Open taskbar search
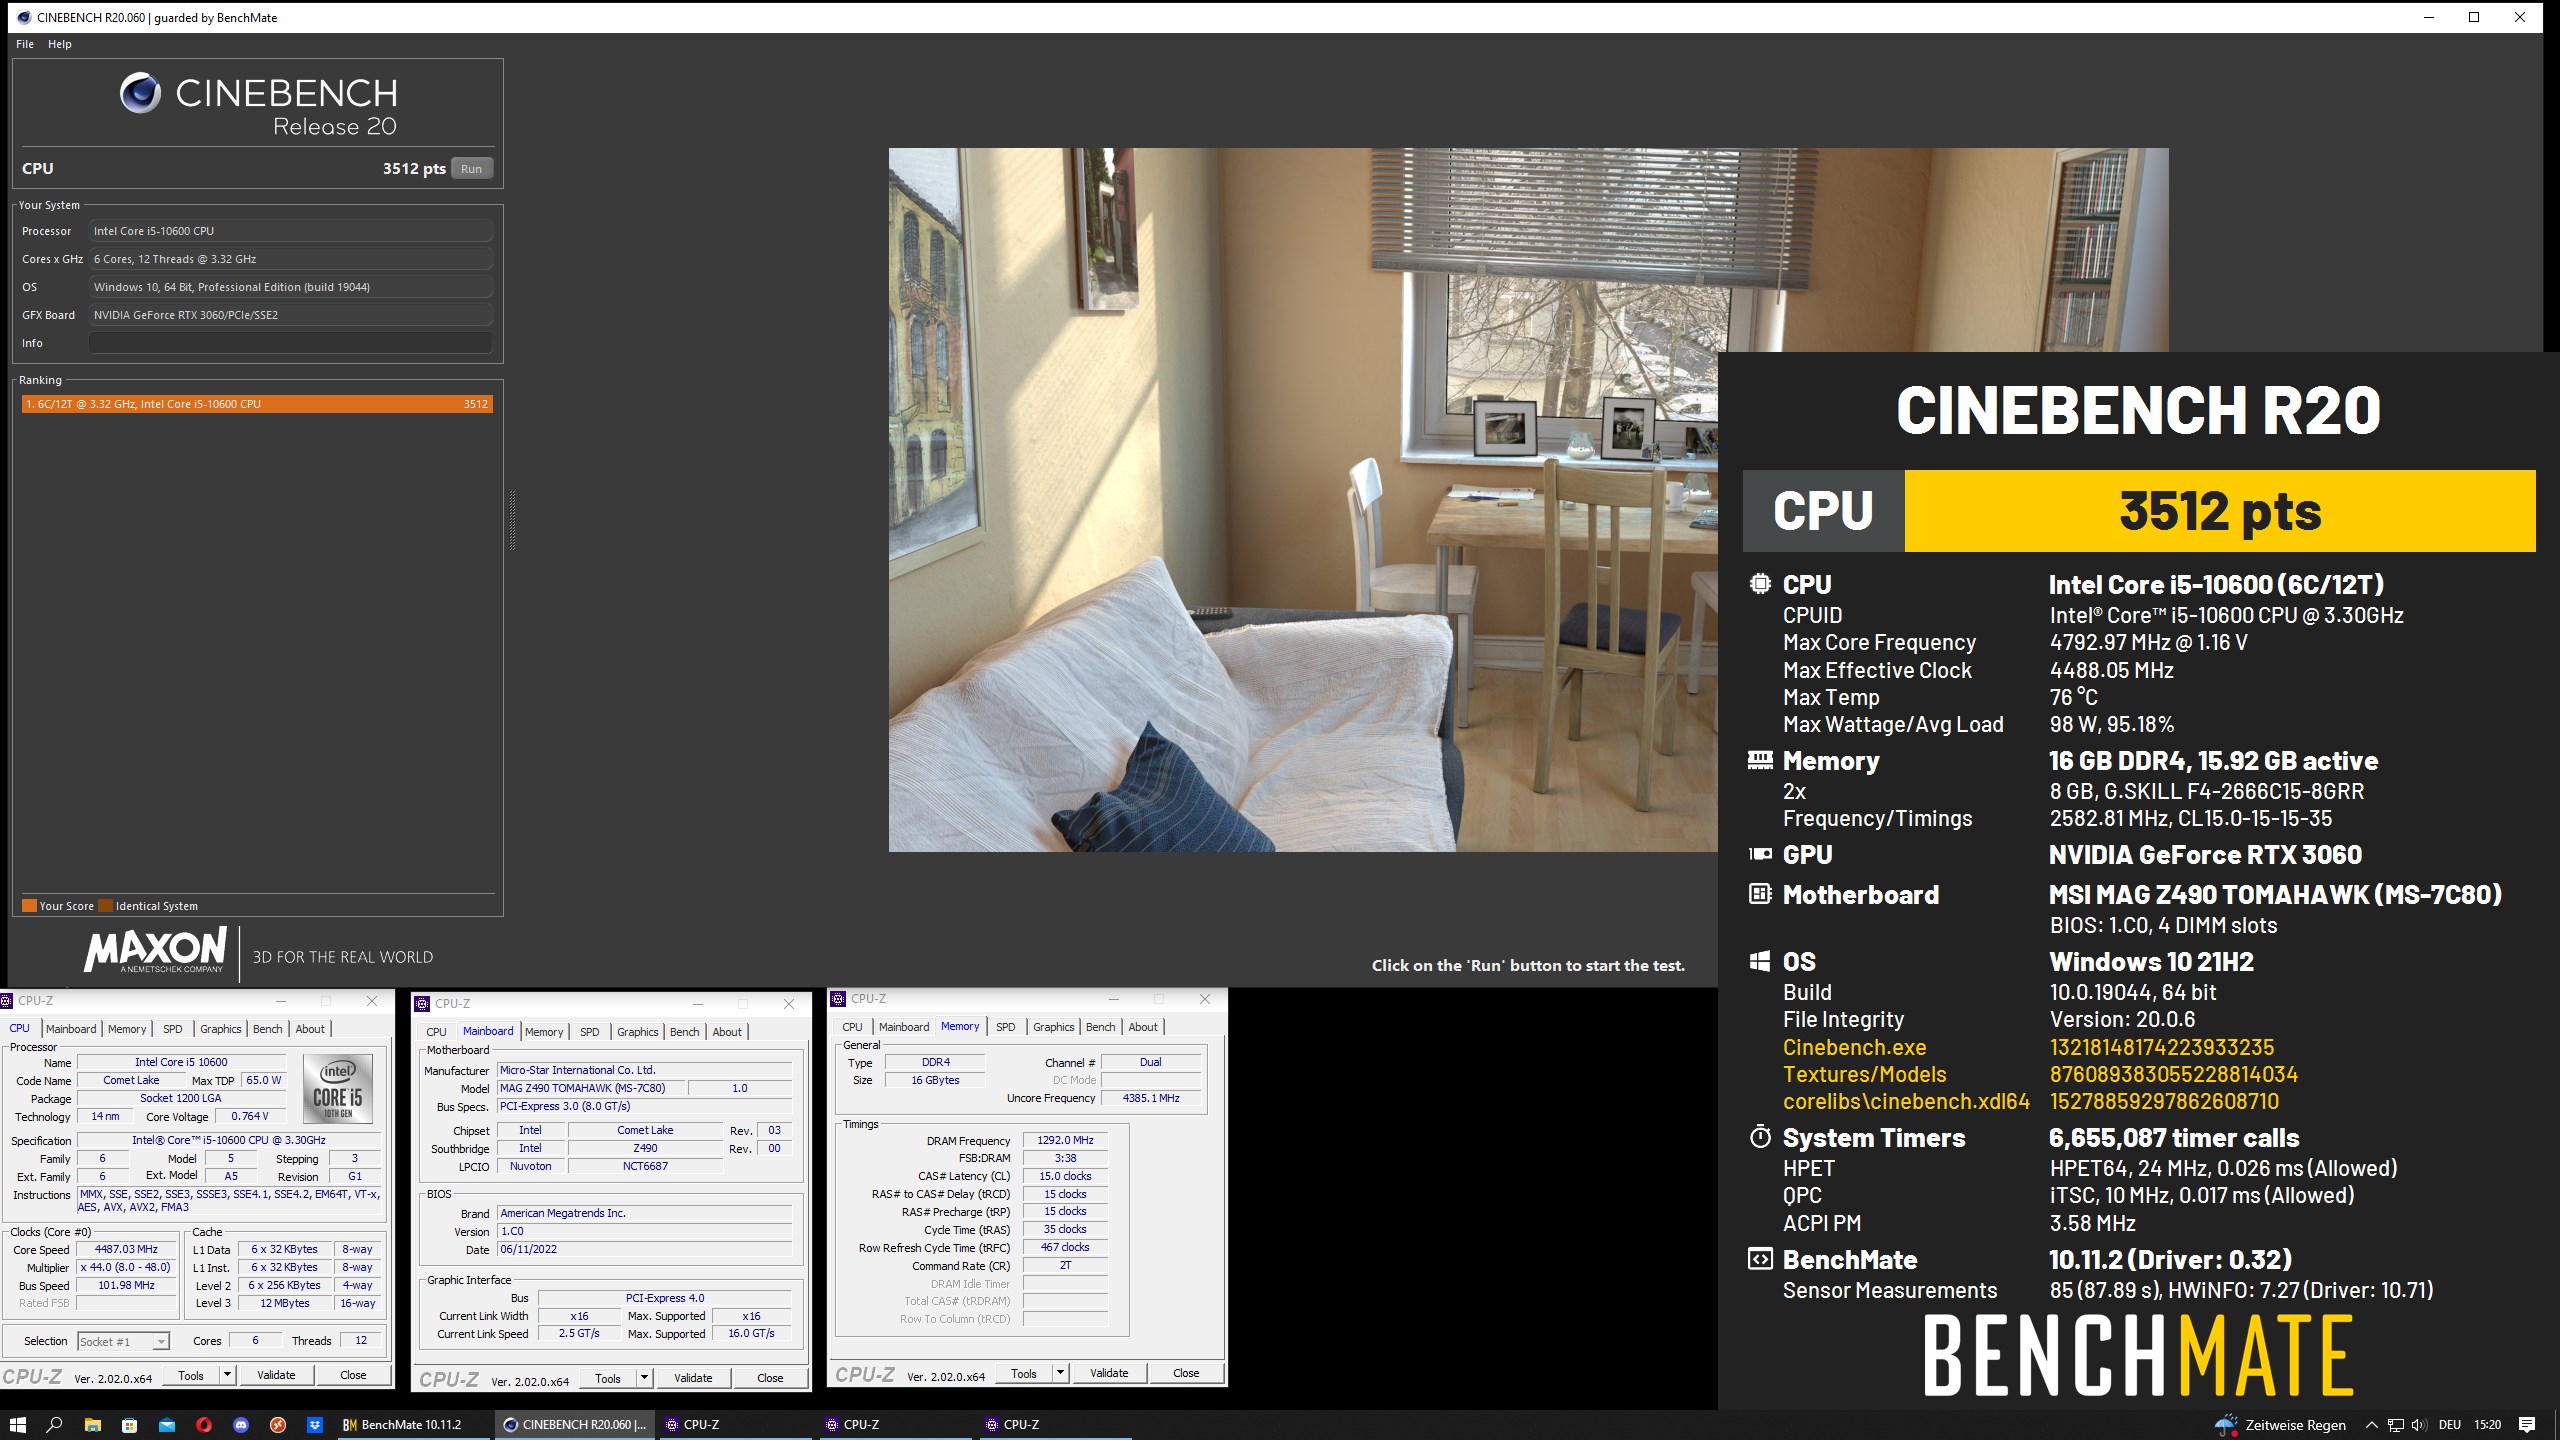This screenshot has height=1440, width=2560. coord(55,1425)
